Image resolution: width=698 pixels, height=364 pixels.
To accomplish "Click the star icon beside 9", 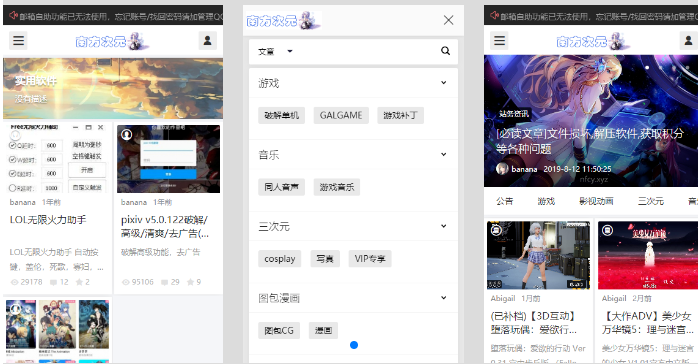I will tap(190, 282).
